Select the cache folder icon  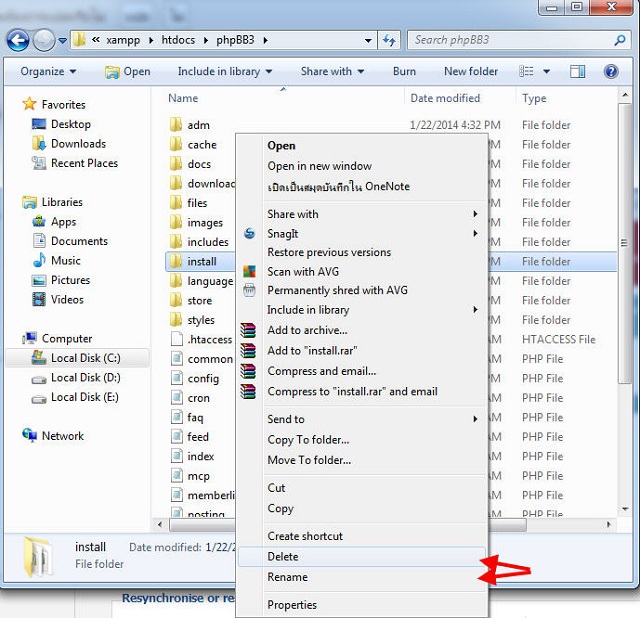[176, 144]
